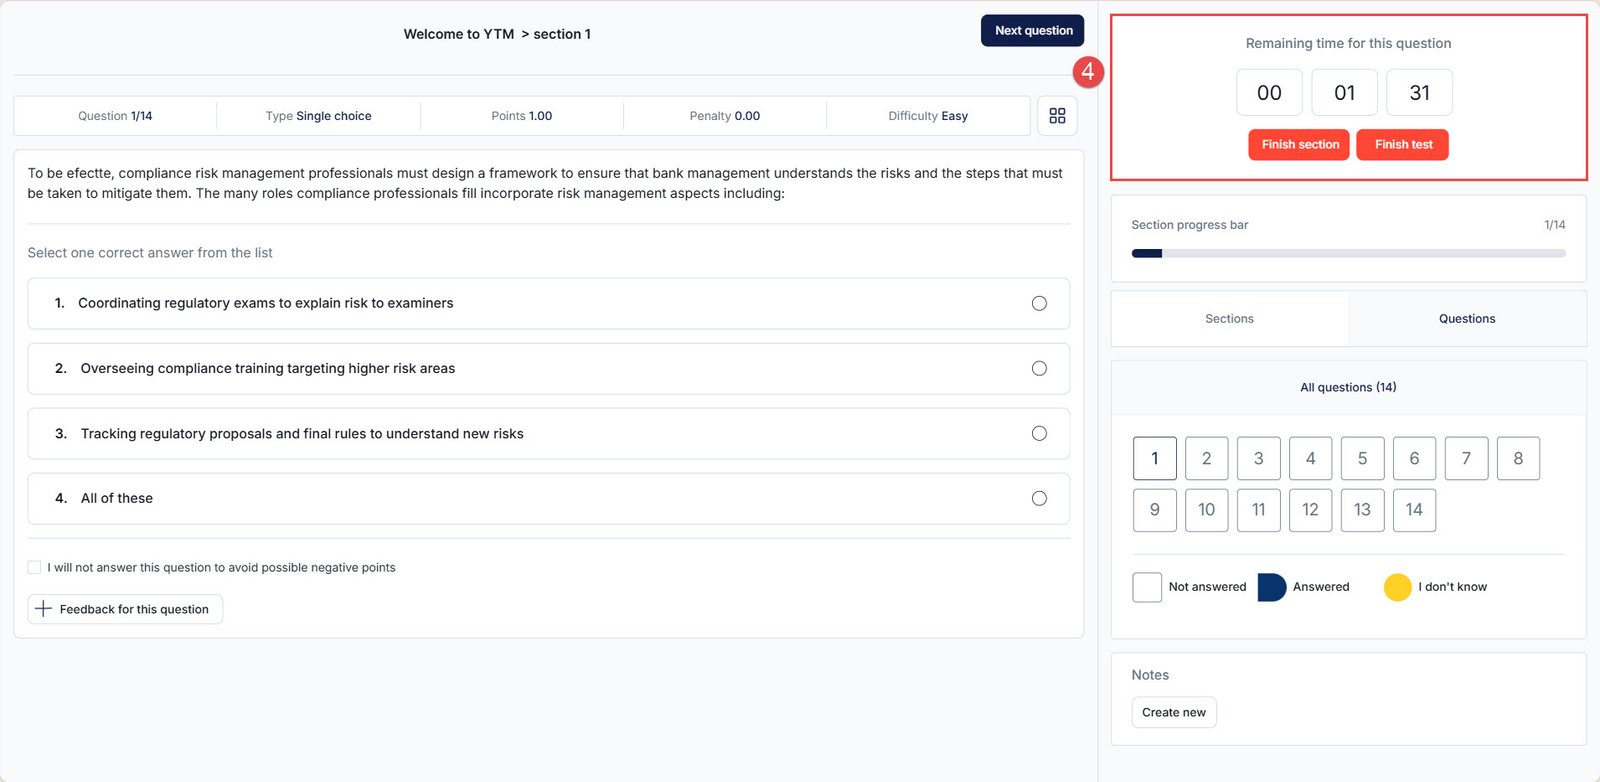Click the Section progress bar
This screenshot has height=782, width=1600.
(1347, 254)
